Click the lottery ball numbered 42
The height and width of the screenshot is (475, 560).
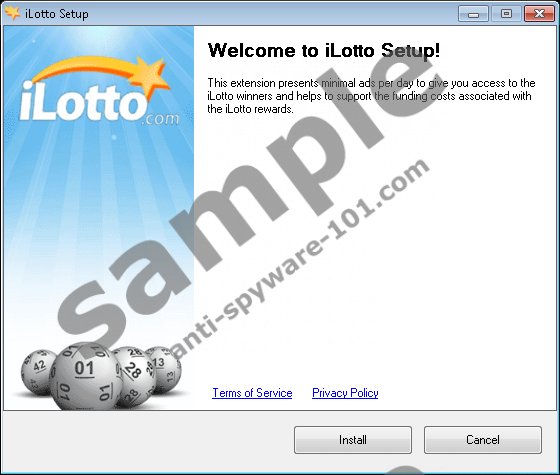38,371
